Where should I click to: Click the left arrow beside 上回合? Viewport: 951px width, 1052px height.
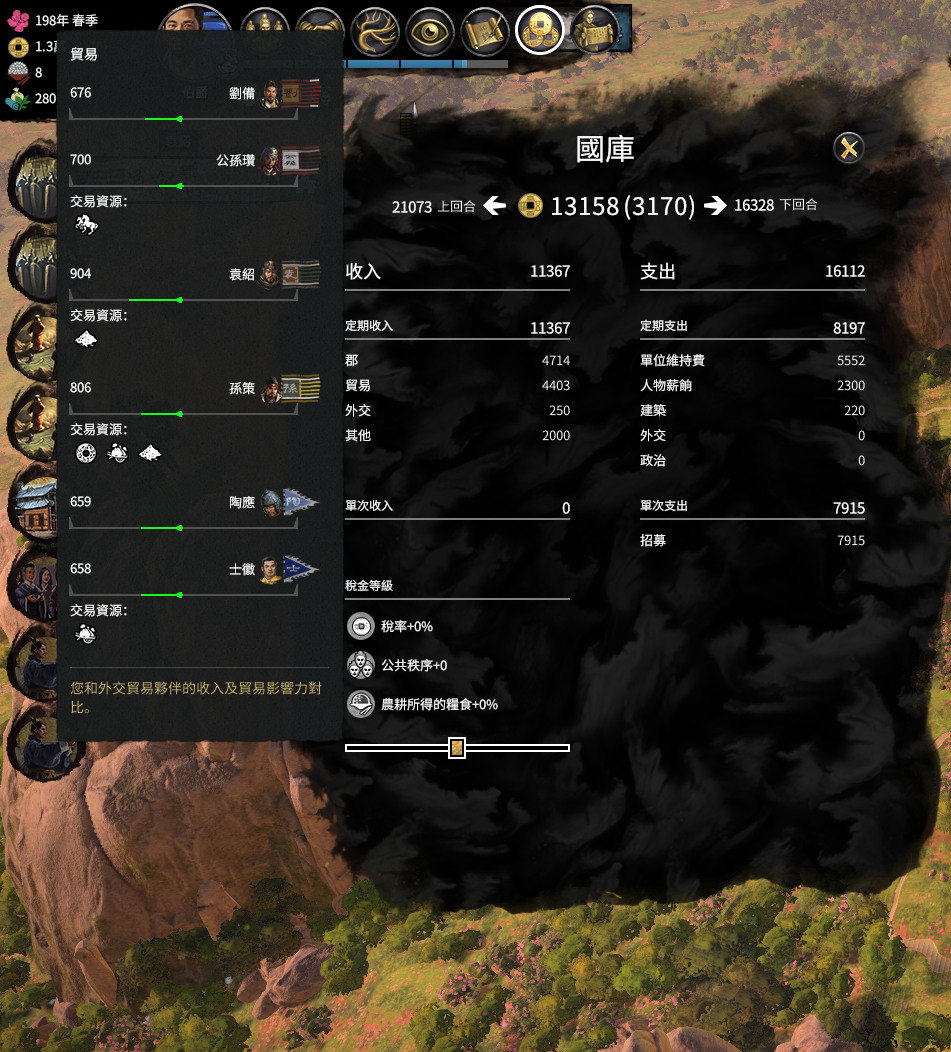tap(495, 205)
